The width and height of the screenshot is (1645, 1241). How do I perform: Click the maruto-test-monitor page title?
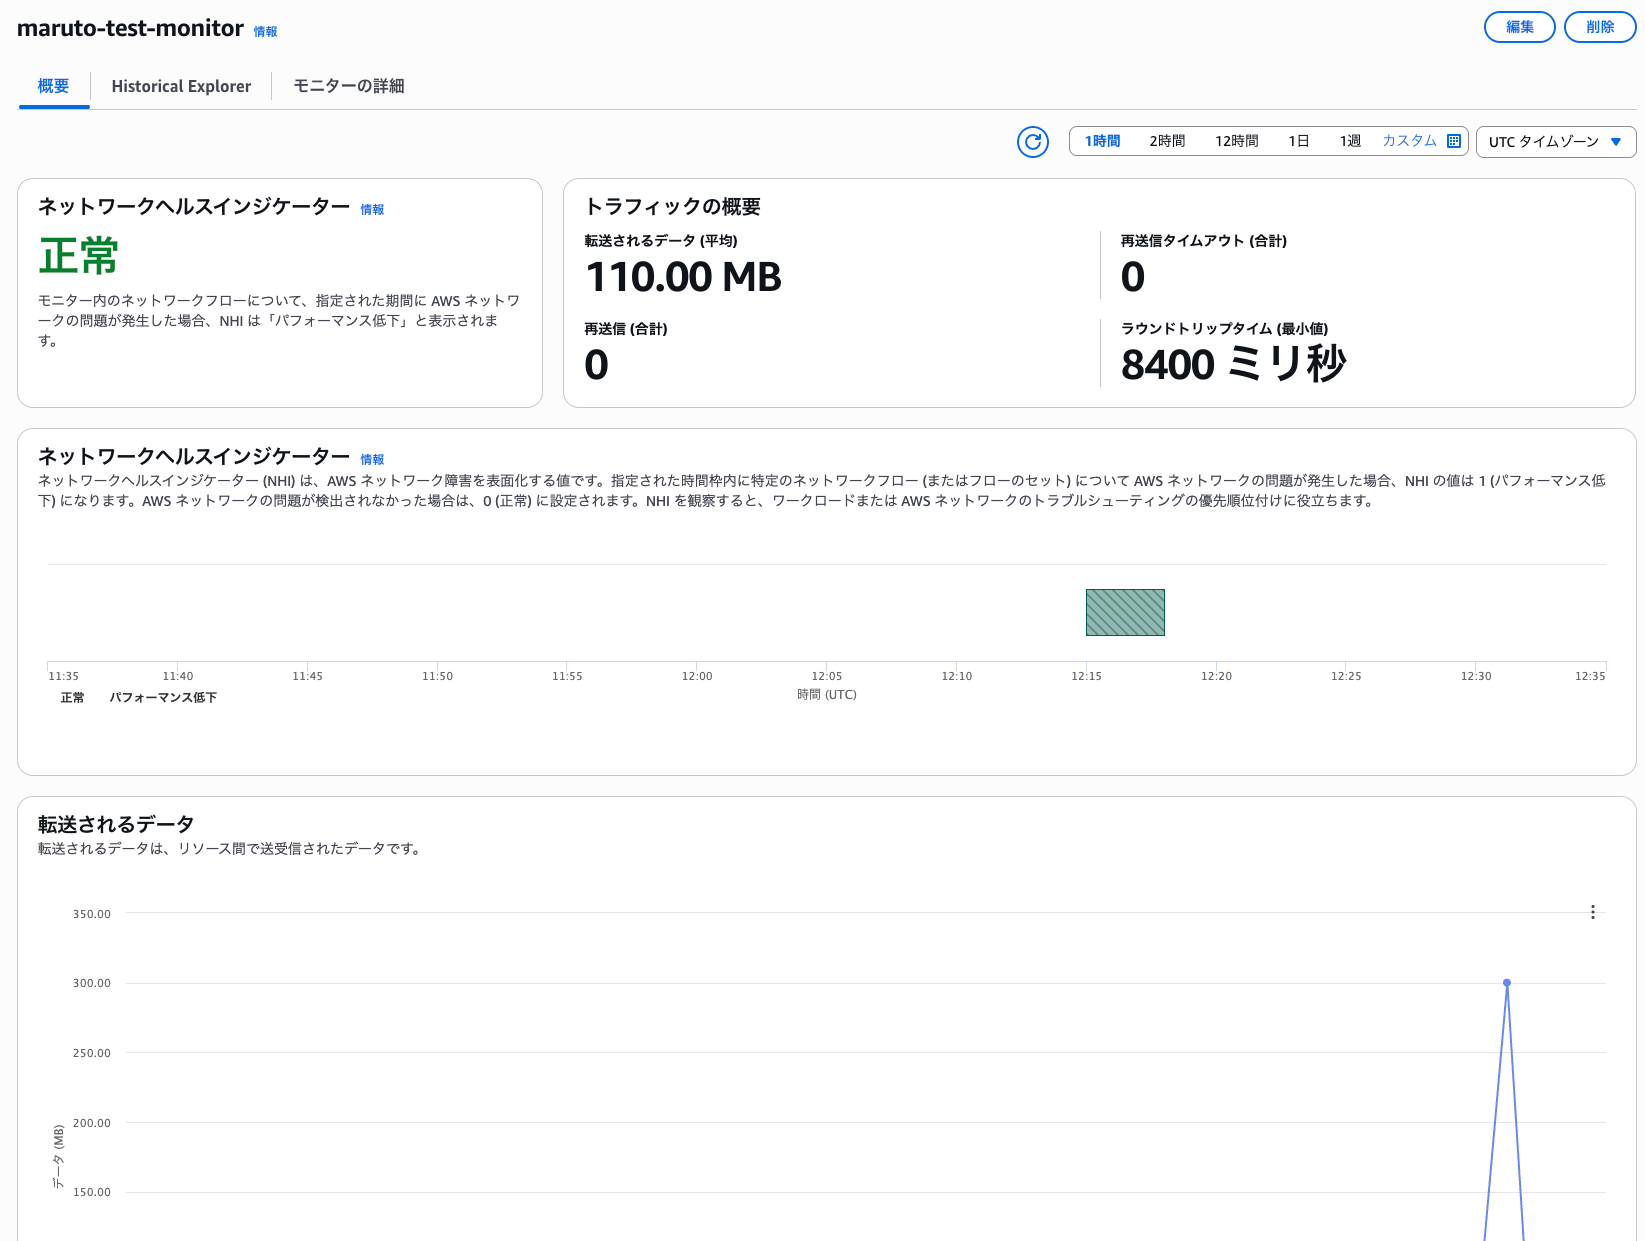click(x=130, y=28)
